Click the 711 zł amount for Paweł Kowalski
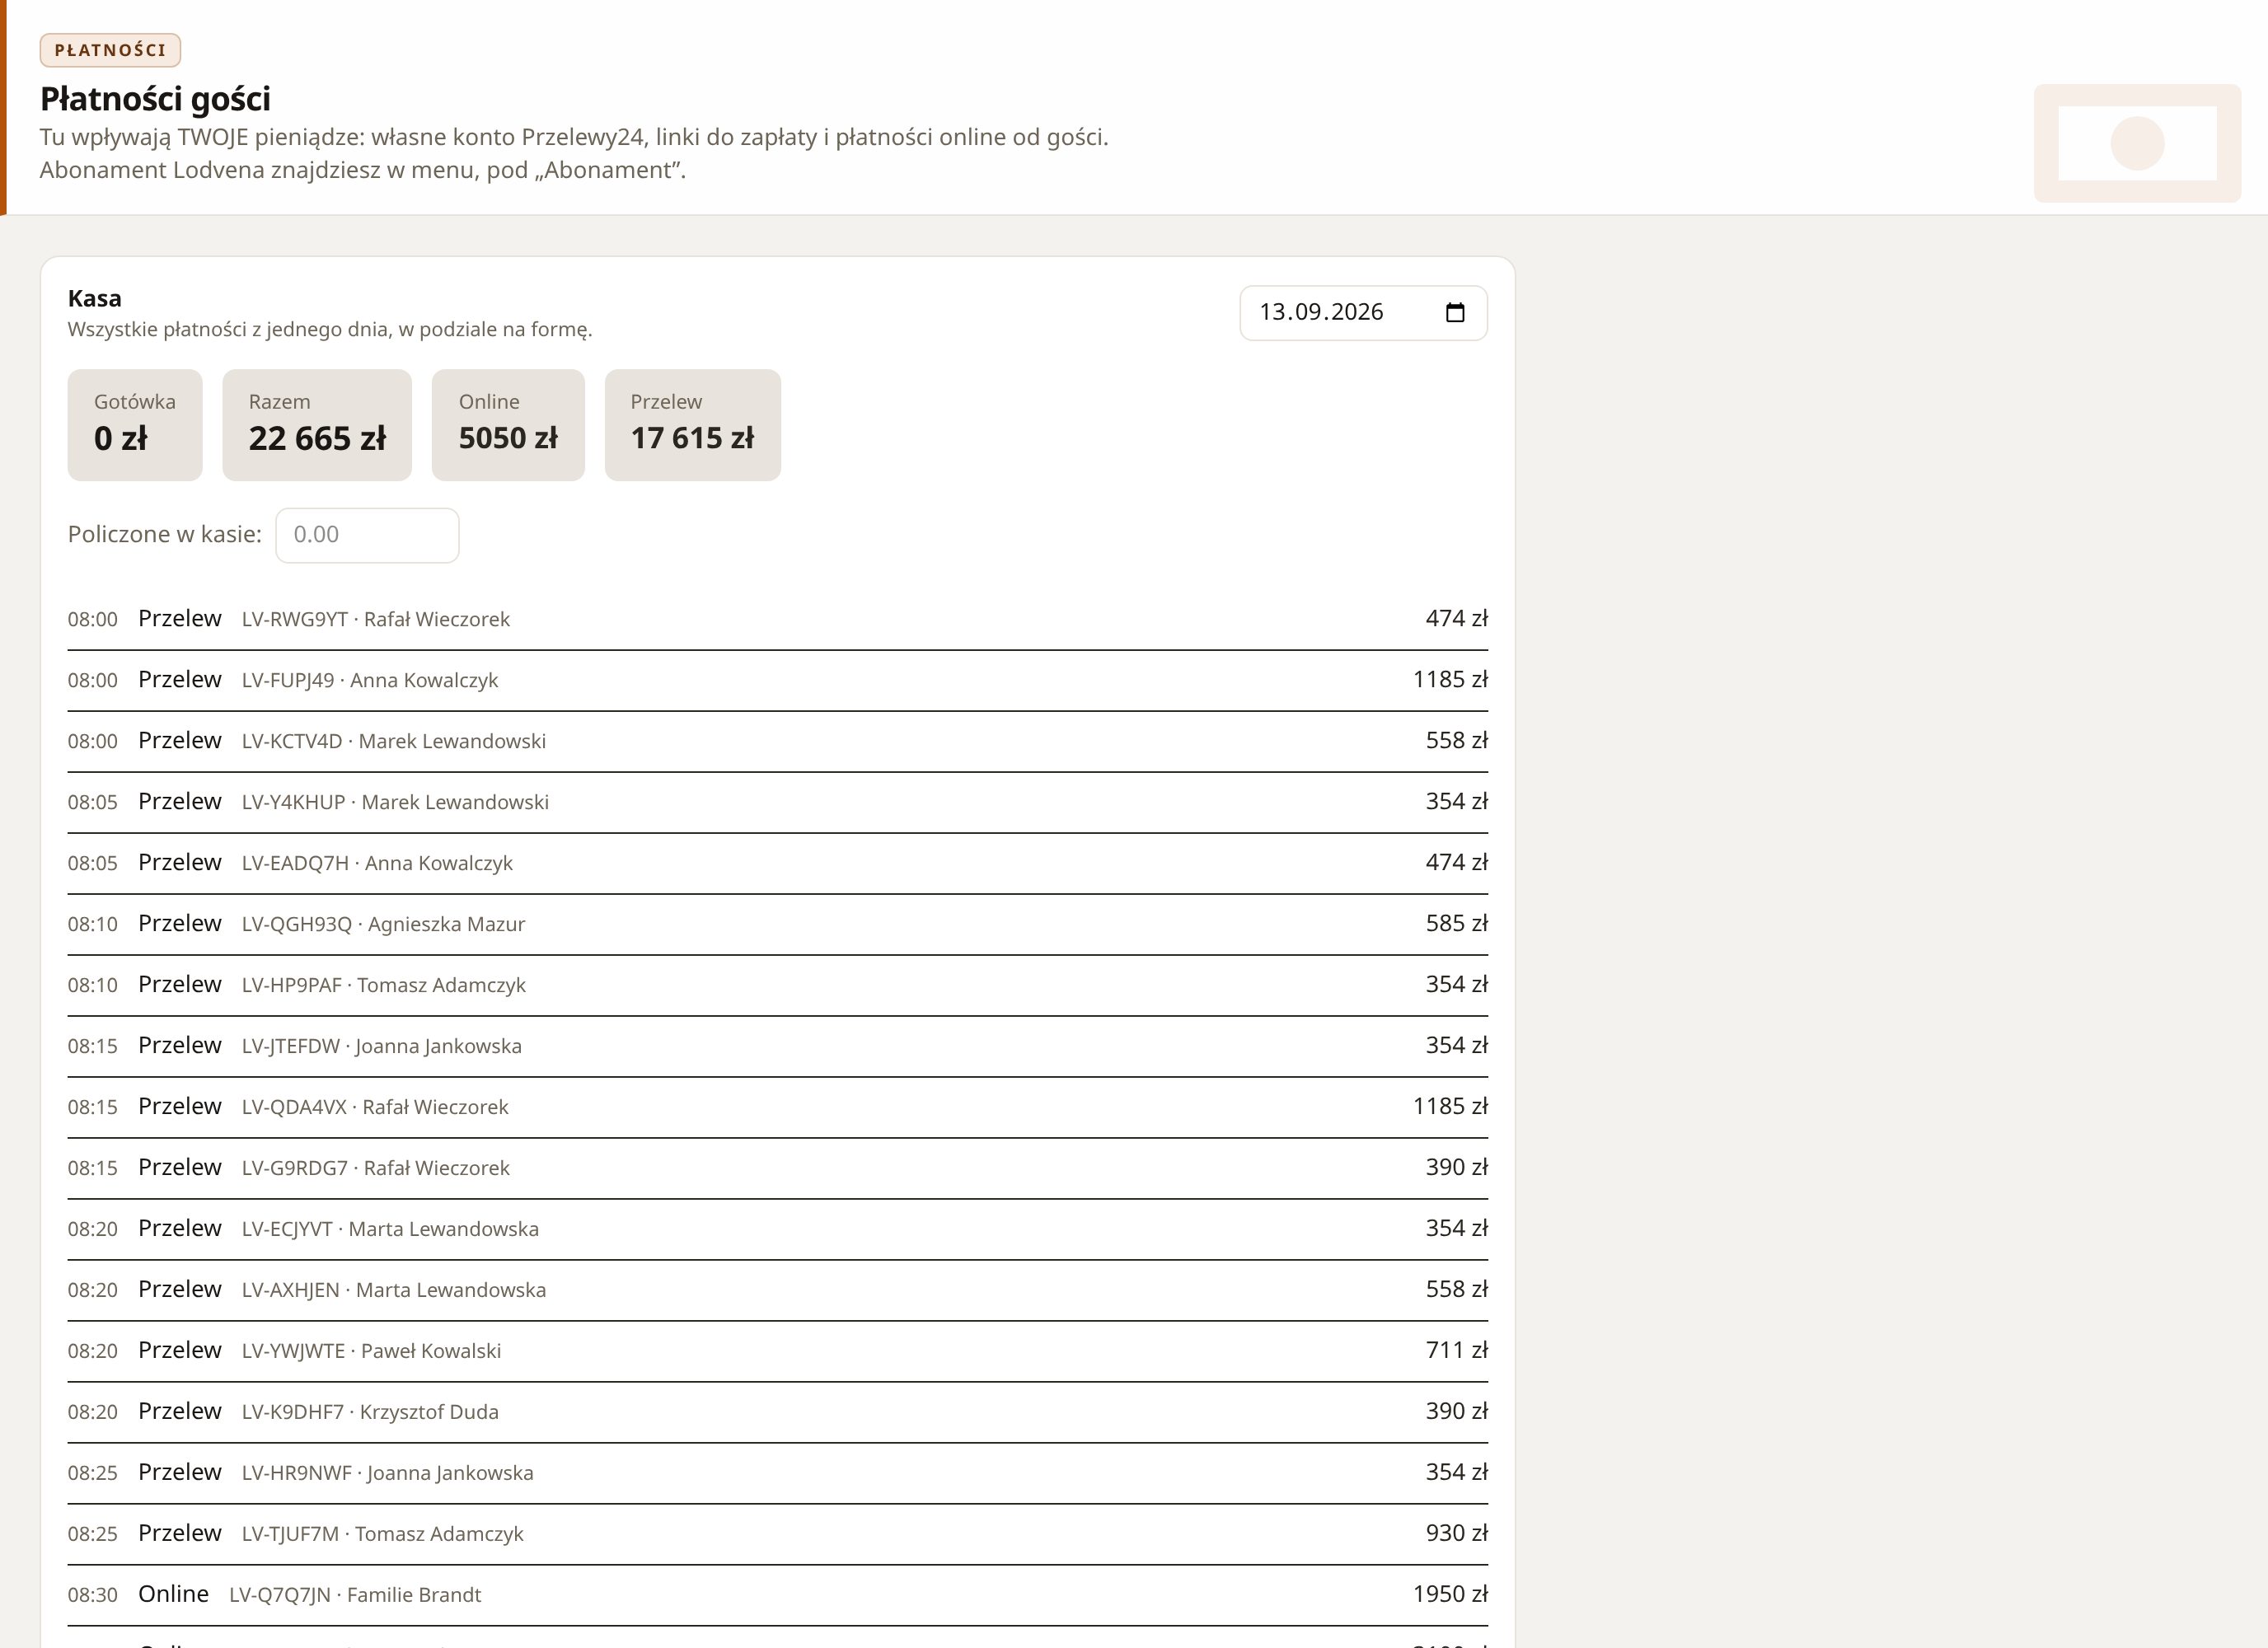Viewport: 2268px width, 1648px height. [1457, 1350]
